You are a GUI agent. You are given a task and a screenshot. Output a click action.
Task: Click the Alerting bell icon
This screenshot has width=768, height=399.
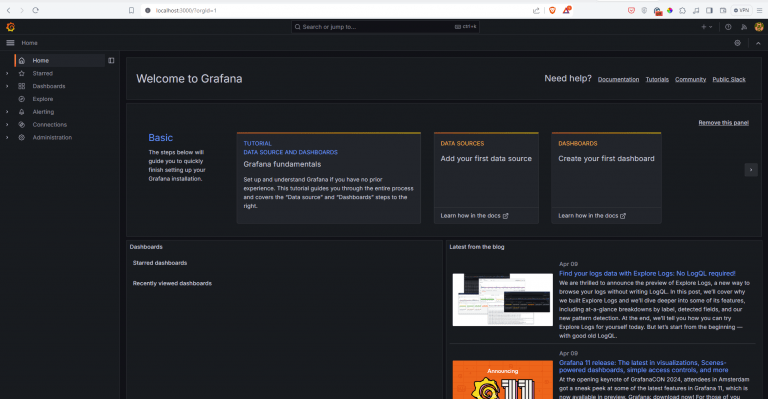pyautogui.click(x=22, y=112)
